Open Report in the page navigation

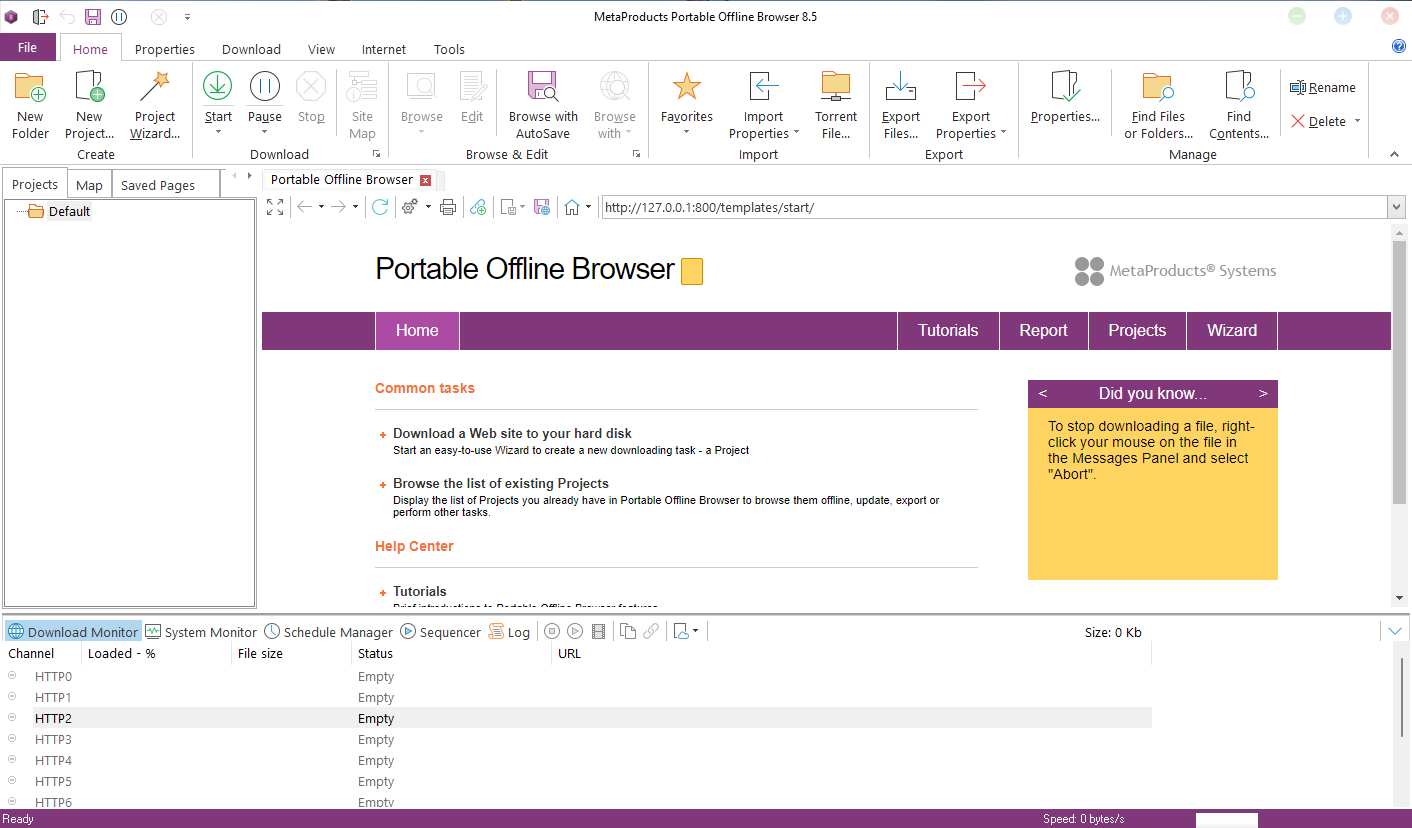point(1043,331)
